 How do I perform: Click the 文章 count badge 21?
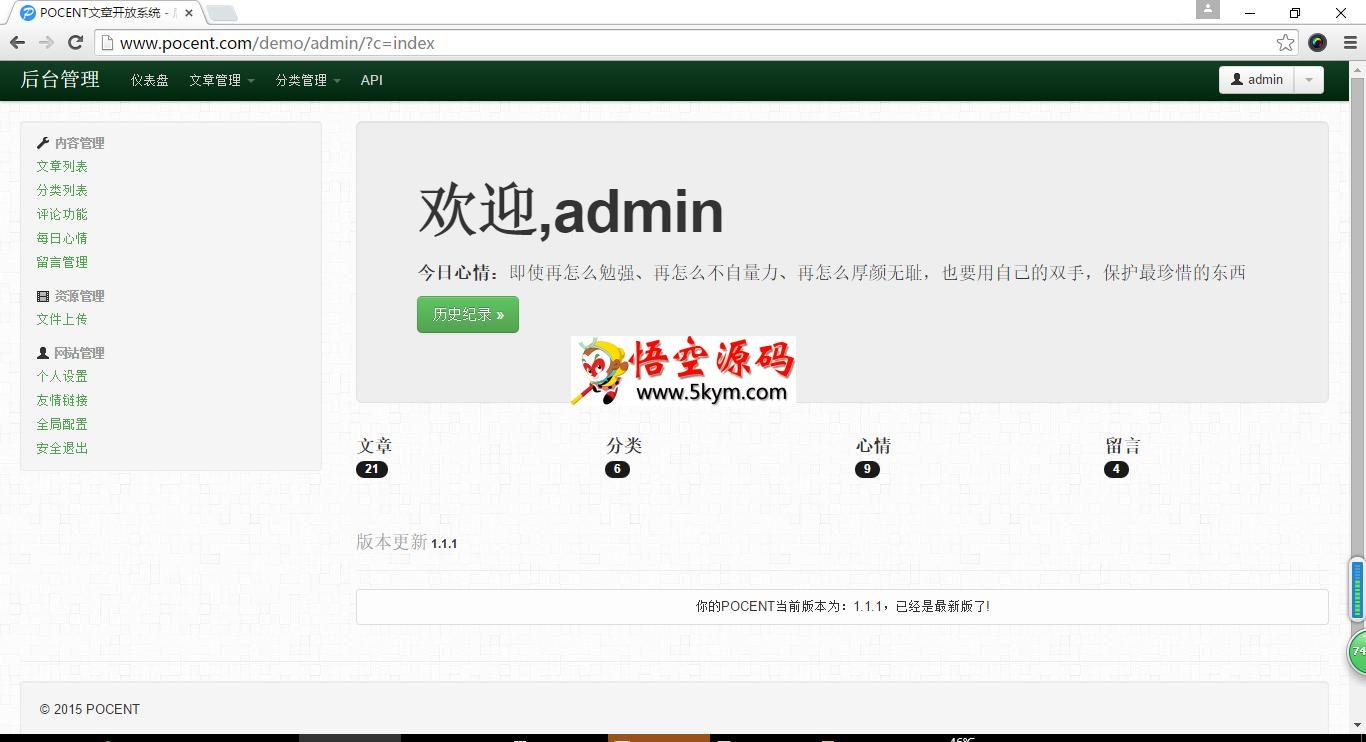click(x=372, y=469)
